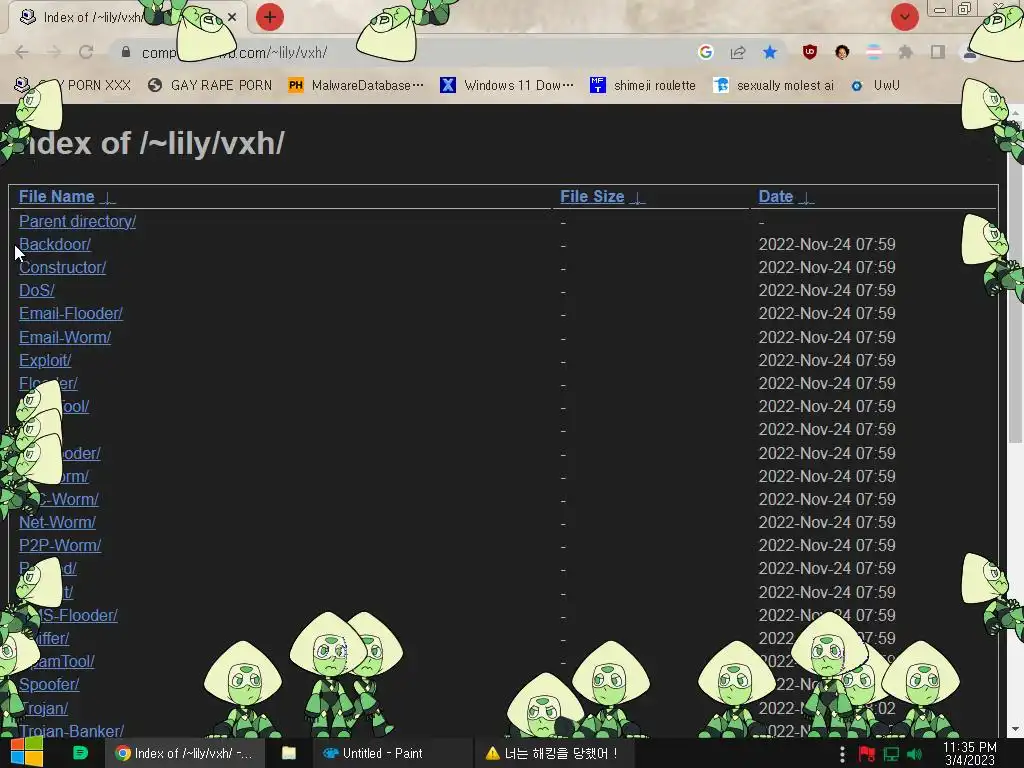Open the Exploit/ folder link
The height and width of the screenshot is (768, 1024).
tap(44, 360)
